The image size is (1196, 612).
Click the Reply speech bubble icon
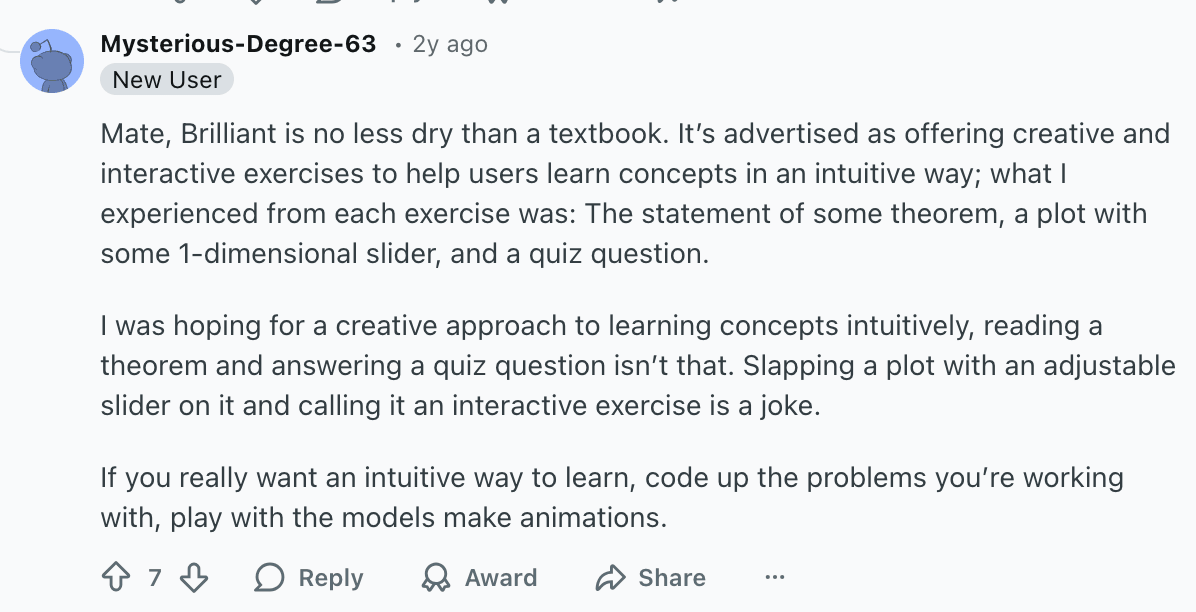268,577
